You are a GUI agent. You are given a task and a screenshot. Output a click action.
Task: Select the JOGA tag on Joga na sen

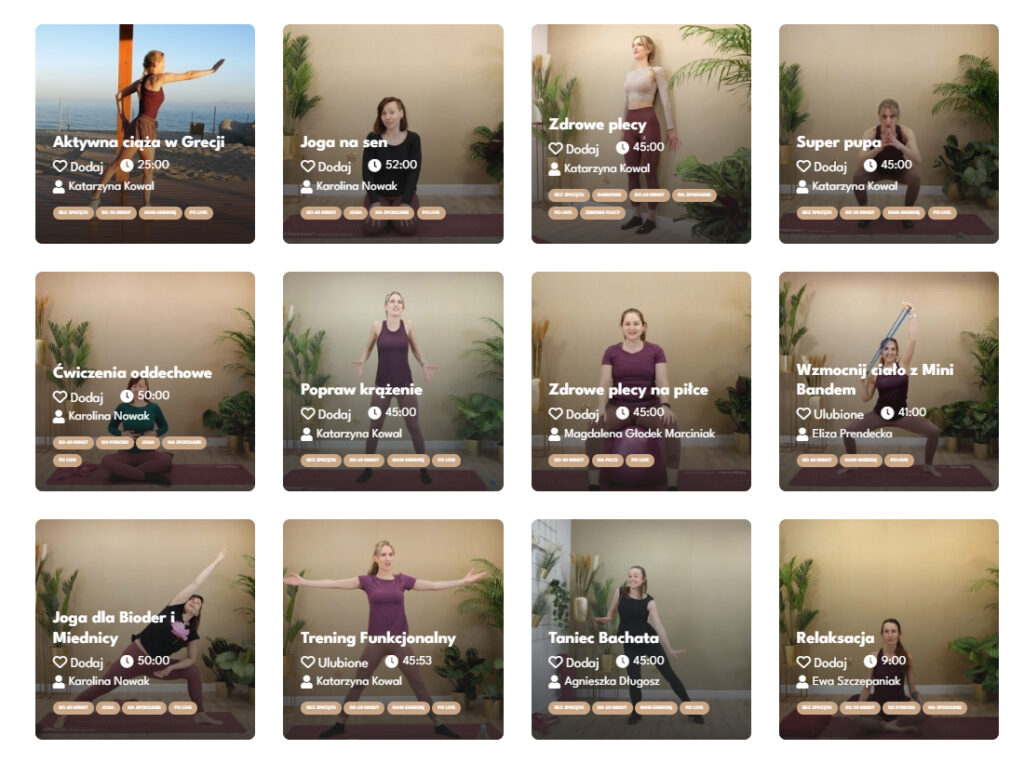(355, 213)
